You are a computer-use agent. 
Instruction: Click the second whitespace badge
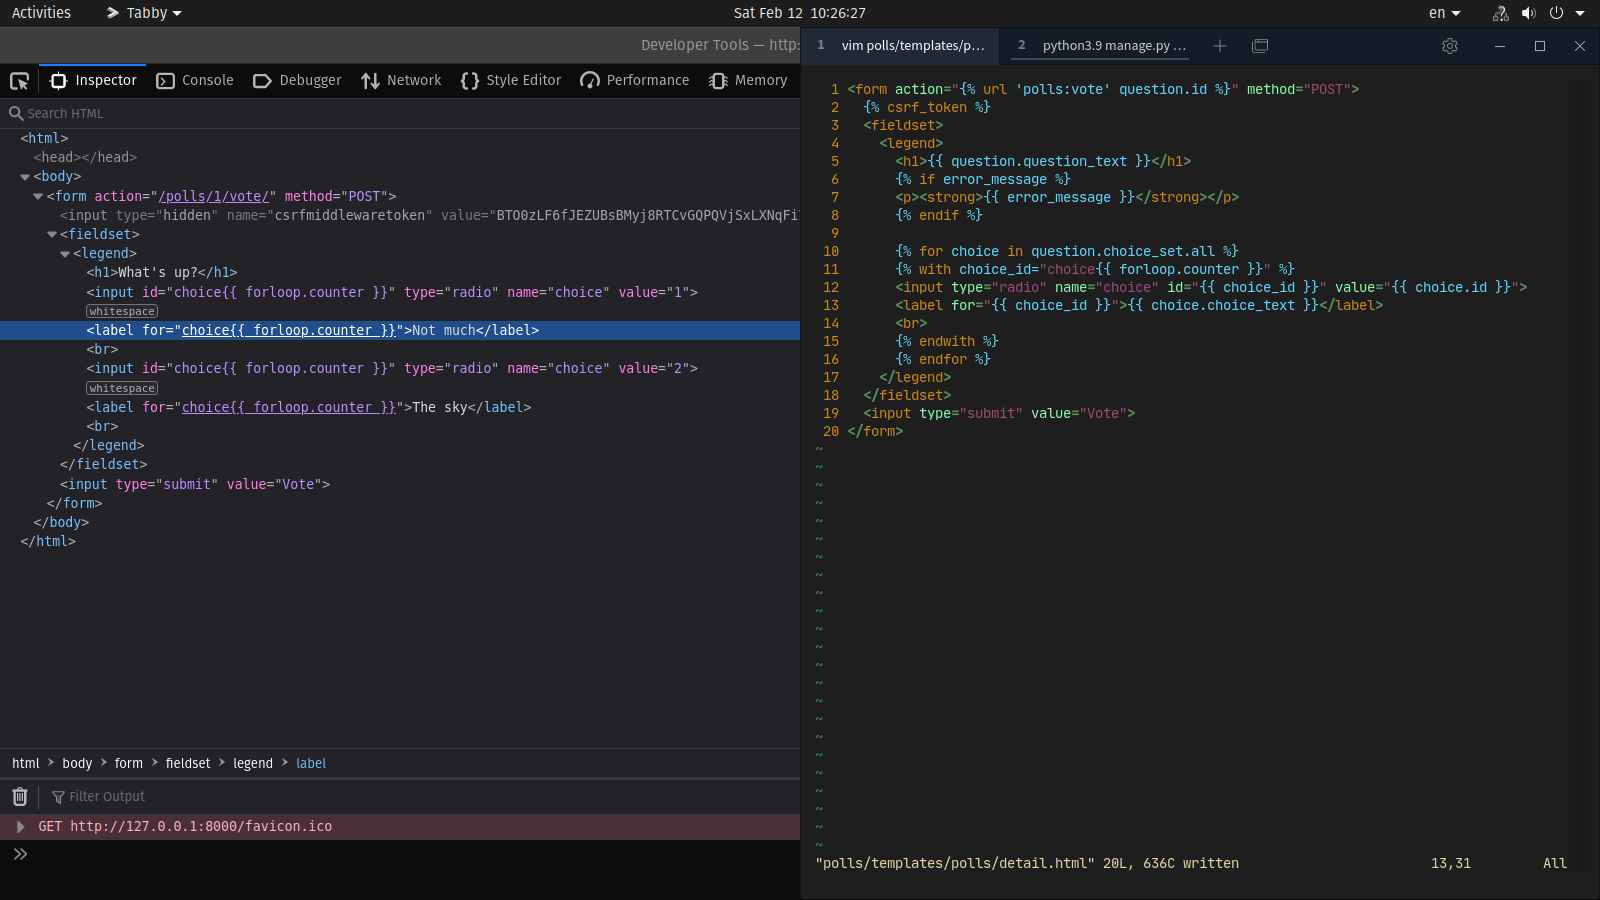pyautogui.click(x=122, y=388)
